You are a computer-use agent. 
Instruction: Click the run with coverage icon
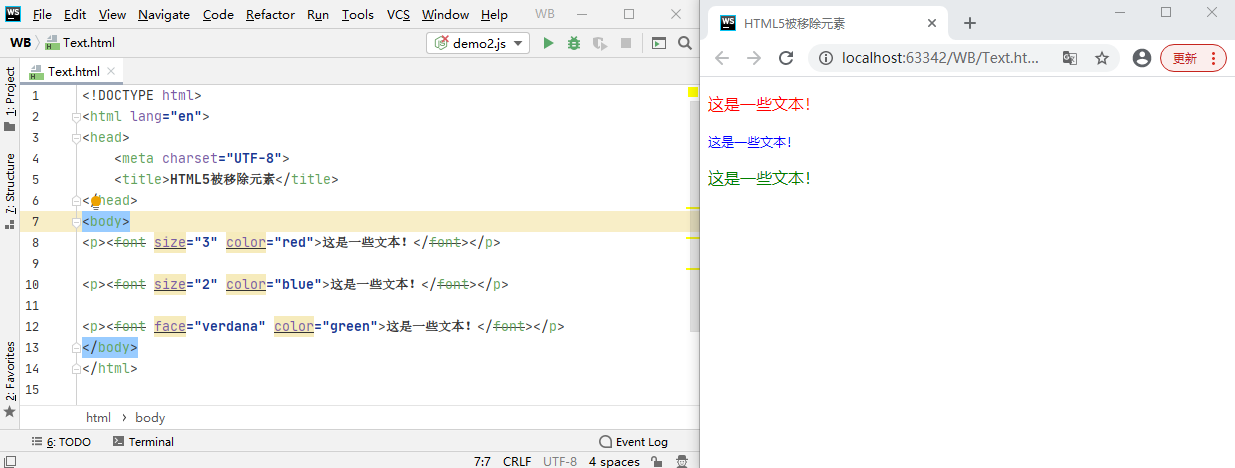click(600, 43)
